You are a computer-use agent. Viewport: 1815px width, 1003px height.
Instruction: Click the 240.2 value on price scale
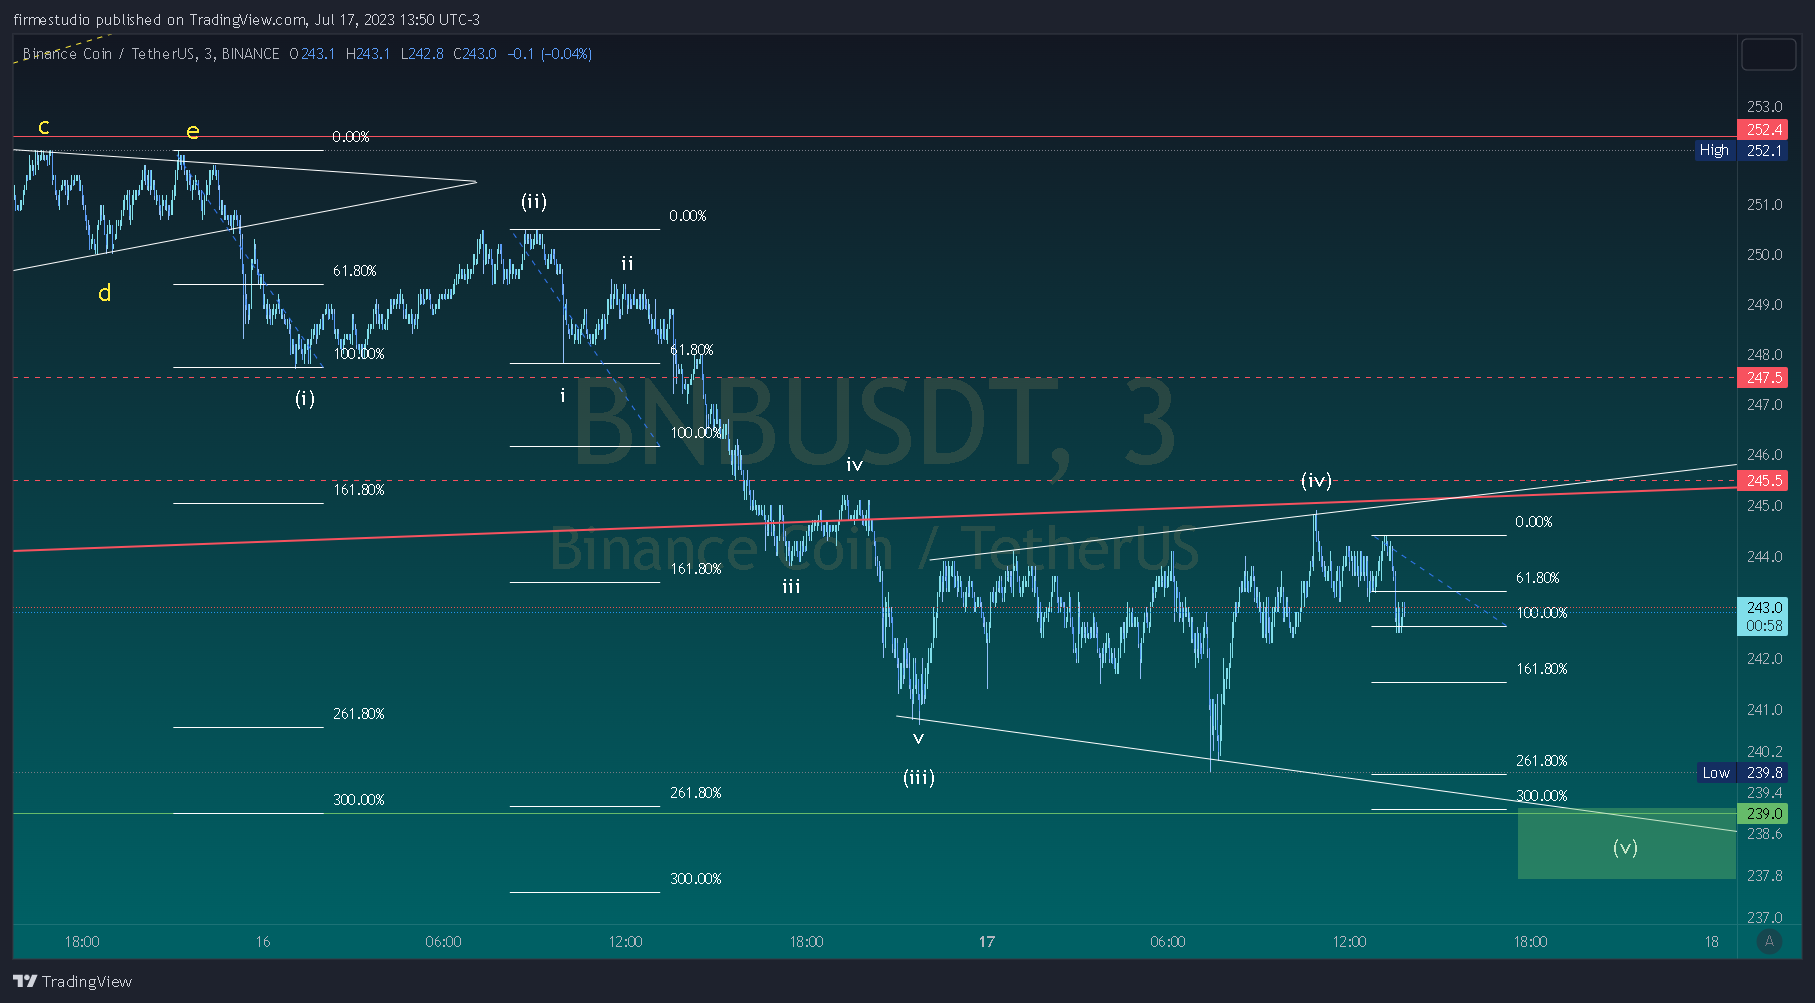(x=1764, y=752)
